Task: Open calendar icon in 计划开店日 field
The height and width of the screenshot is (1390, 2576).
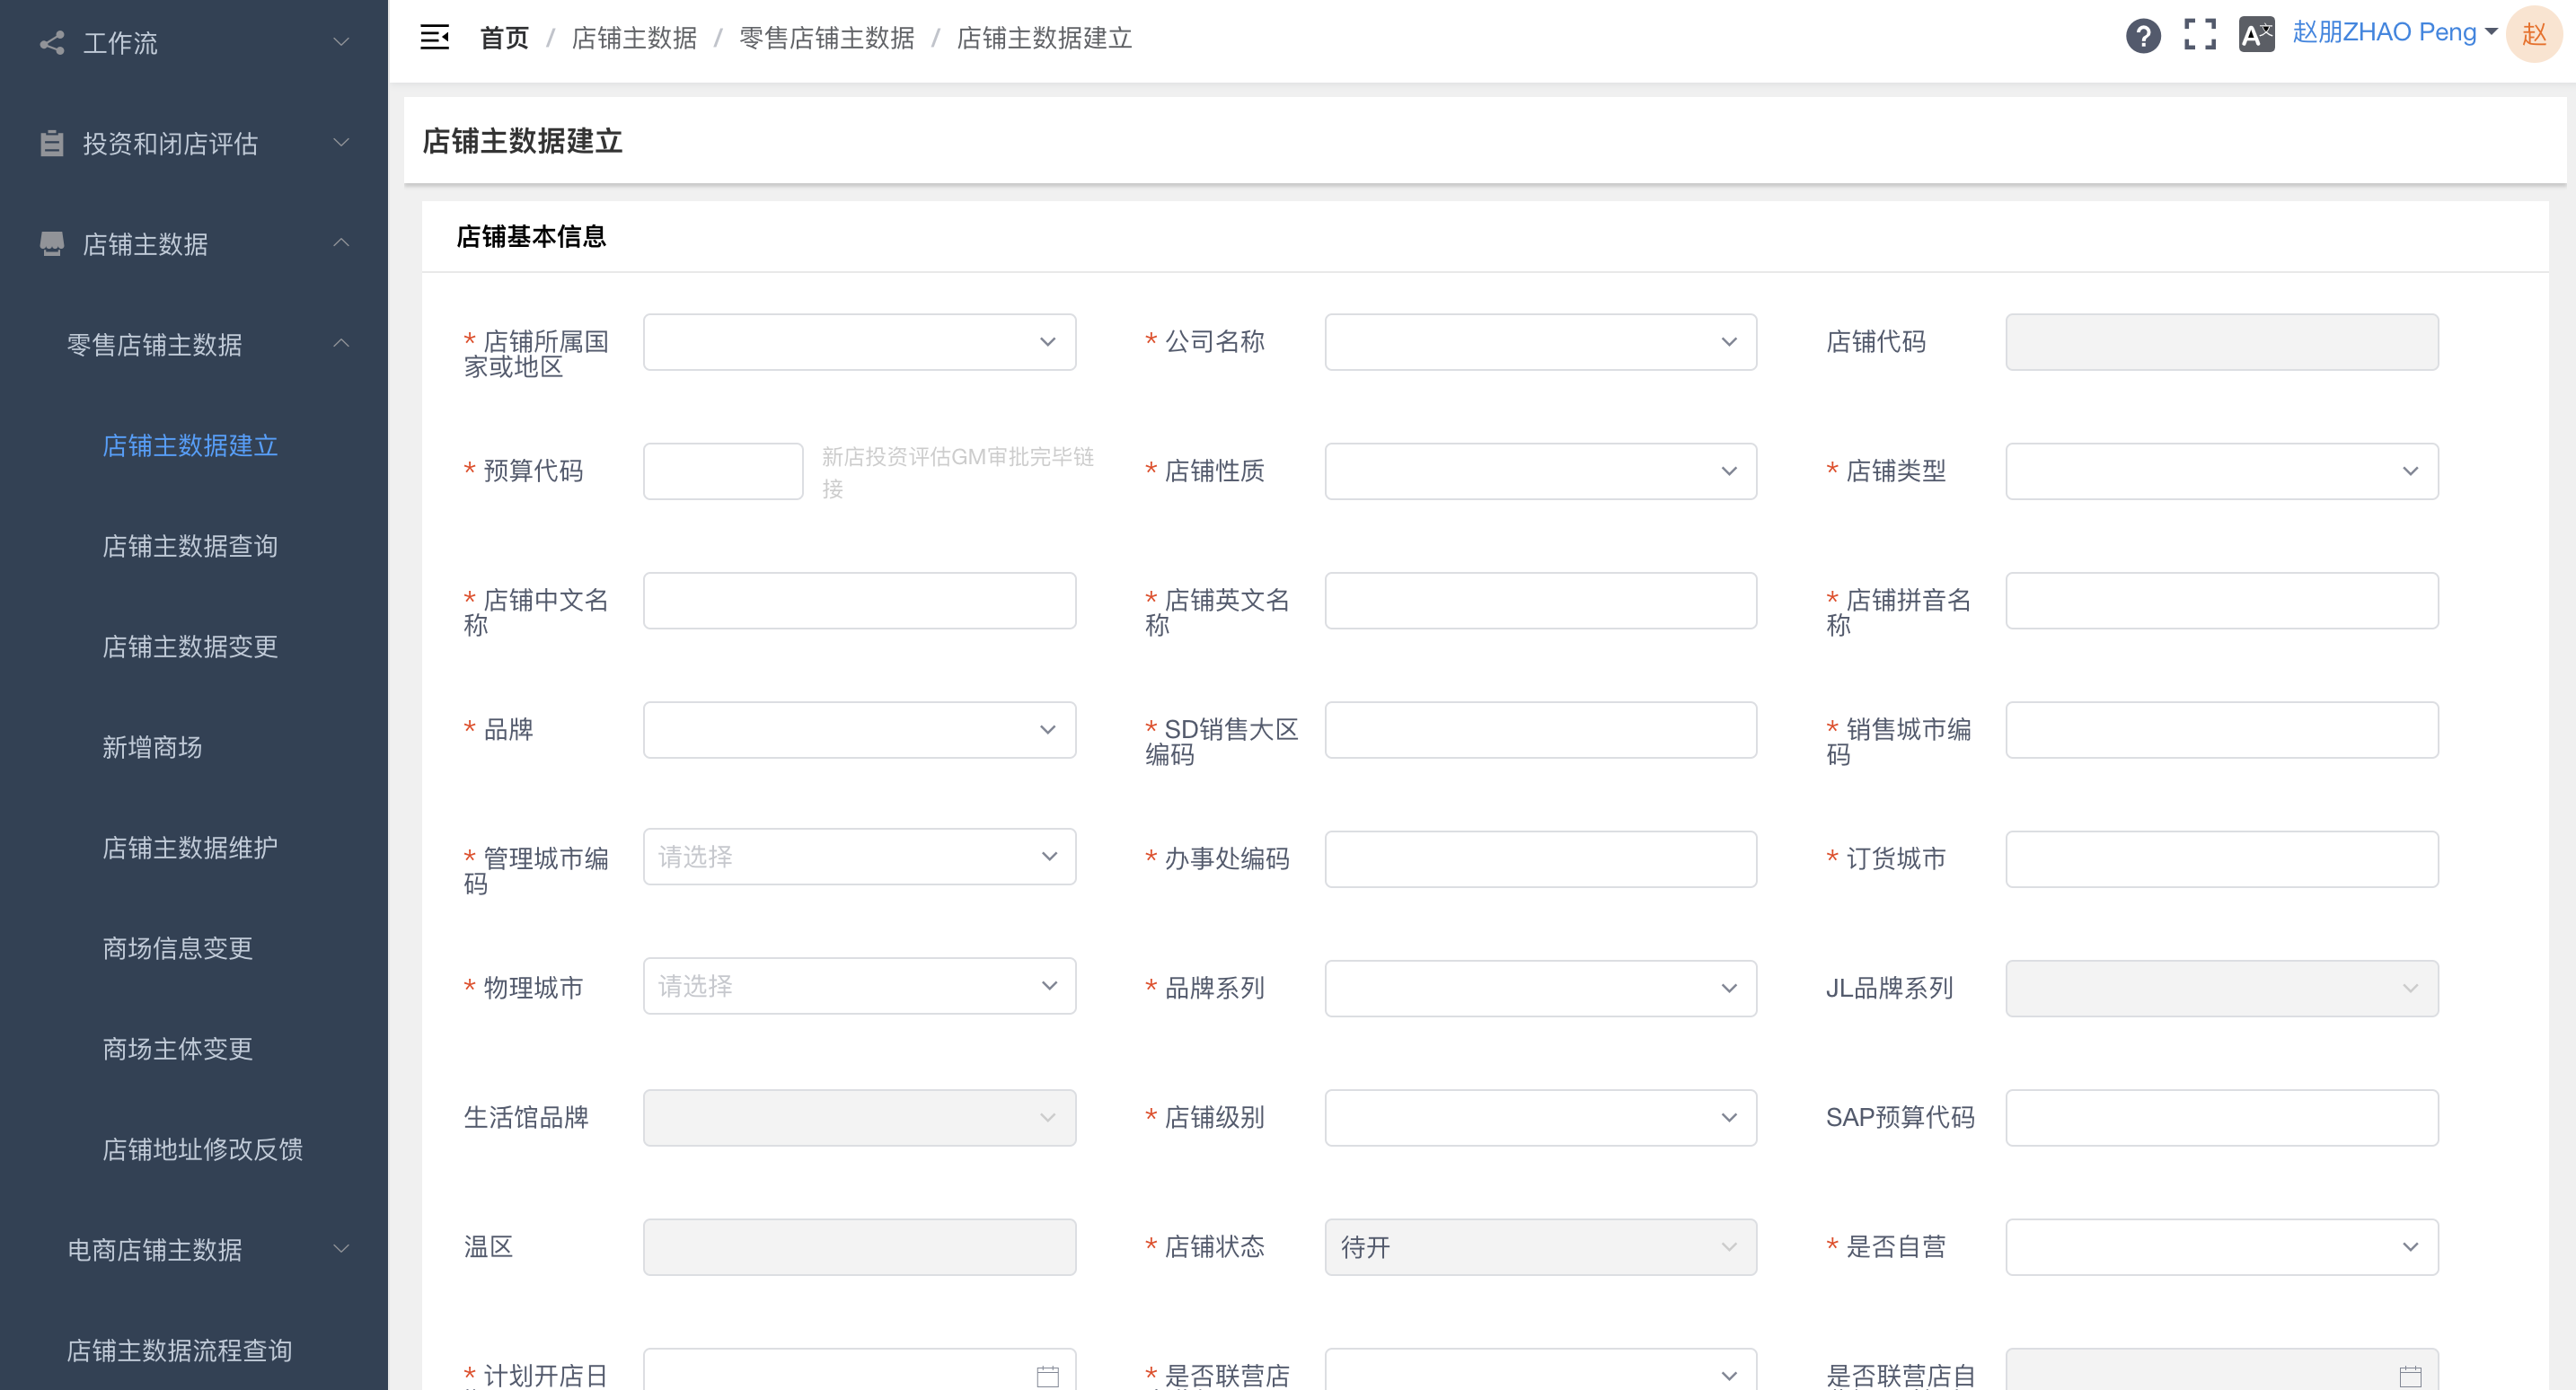Action: click(1047, 1376)
